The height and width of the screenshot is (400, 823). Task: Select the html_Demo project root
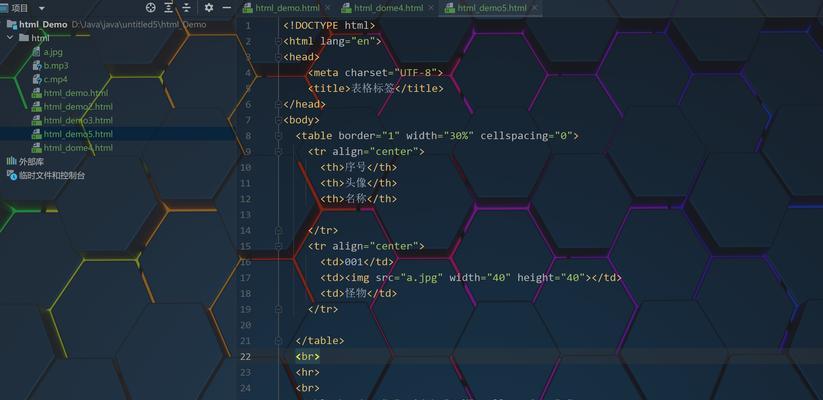[43, 24]
